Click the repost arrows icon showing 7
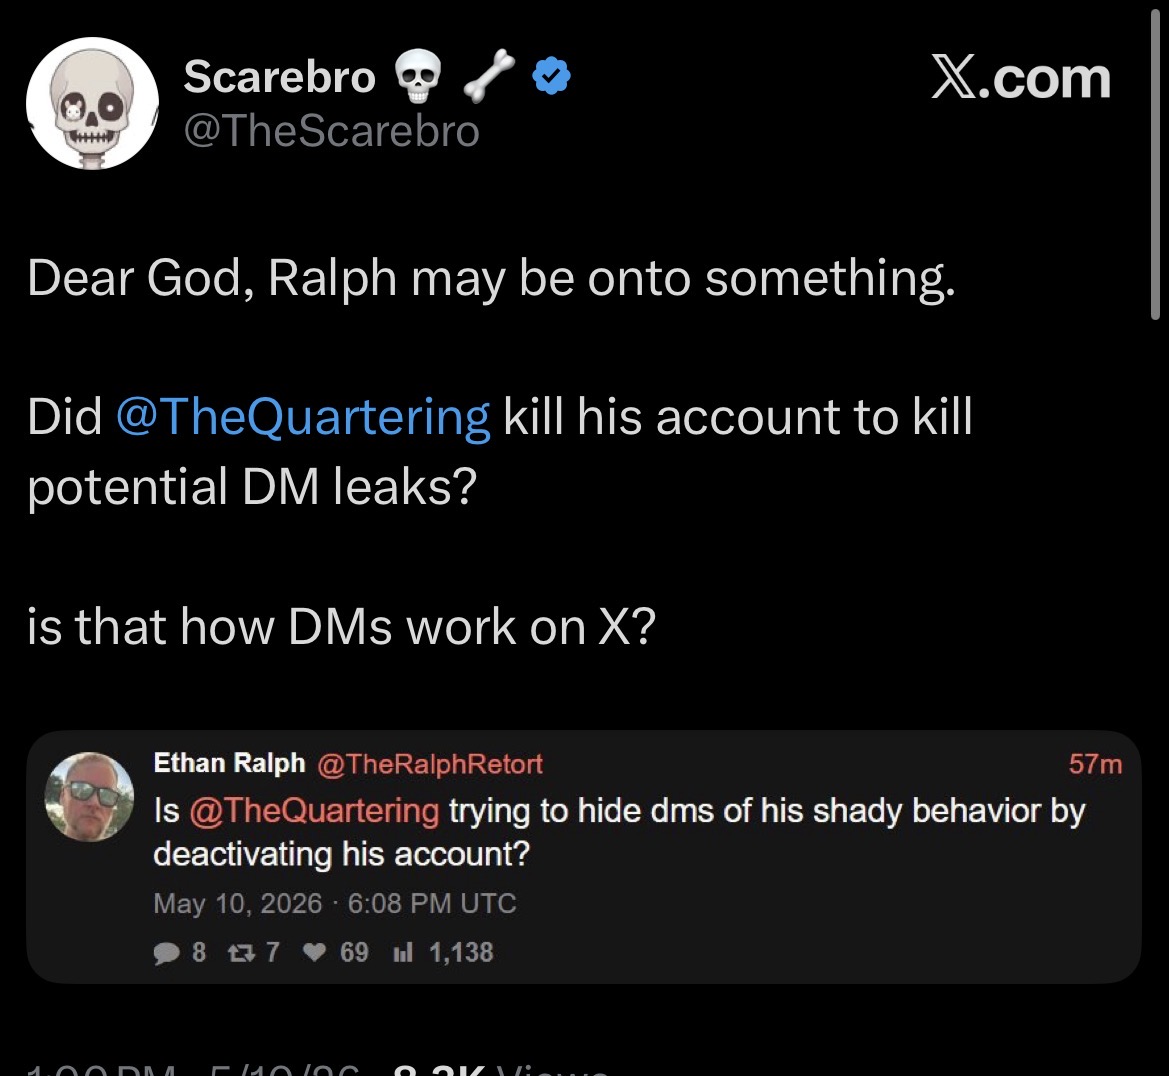The image size is (1169, 1076). [241, 952]
